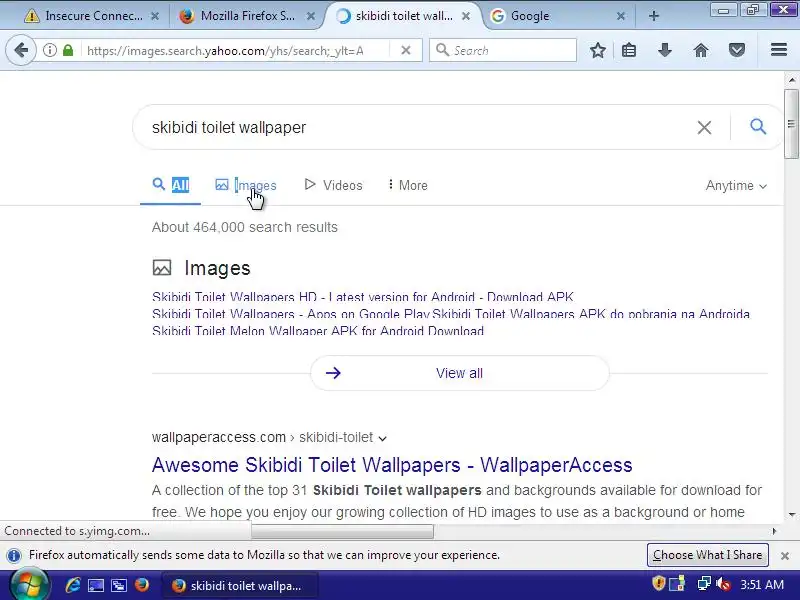
Task: Open Skibidi Toilet Wallpapers HD Latest version link
Action: tap(363, 297)
